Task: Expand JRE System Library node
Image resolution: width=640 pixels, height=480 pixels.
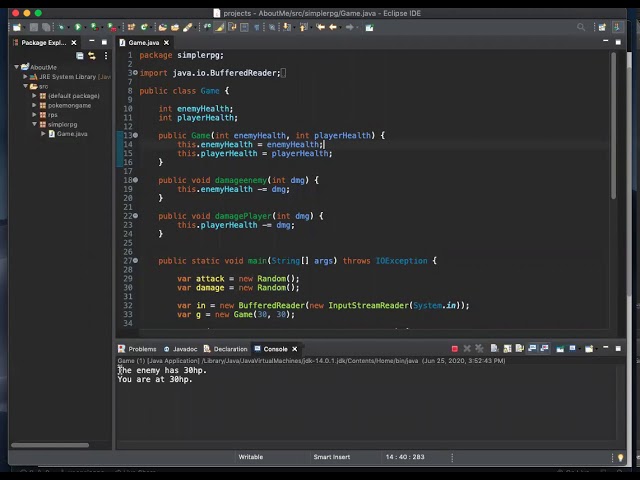Action: coord(25,76)
